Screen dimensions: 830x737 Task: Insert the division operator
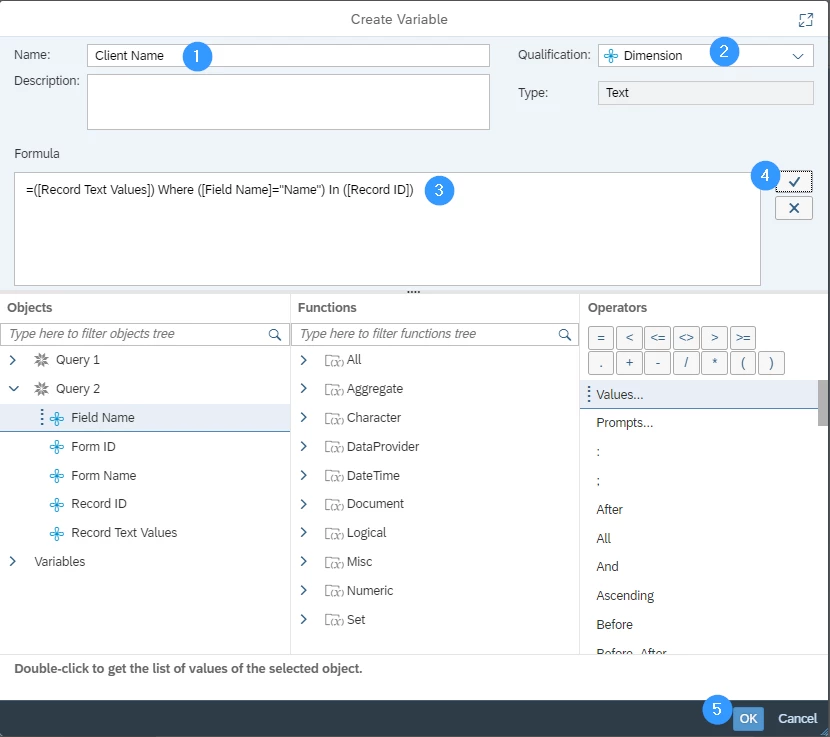(686, 363)
